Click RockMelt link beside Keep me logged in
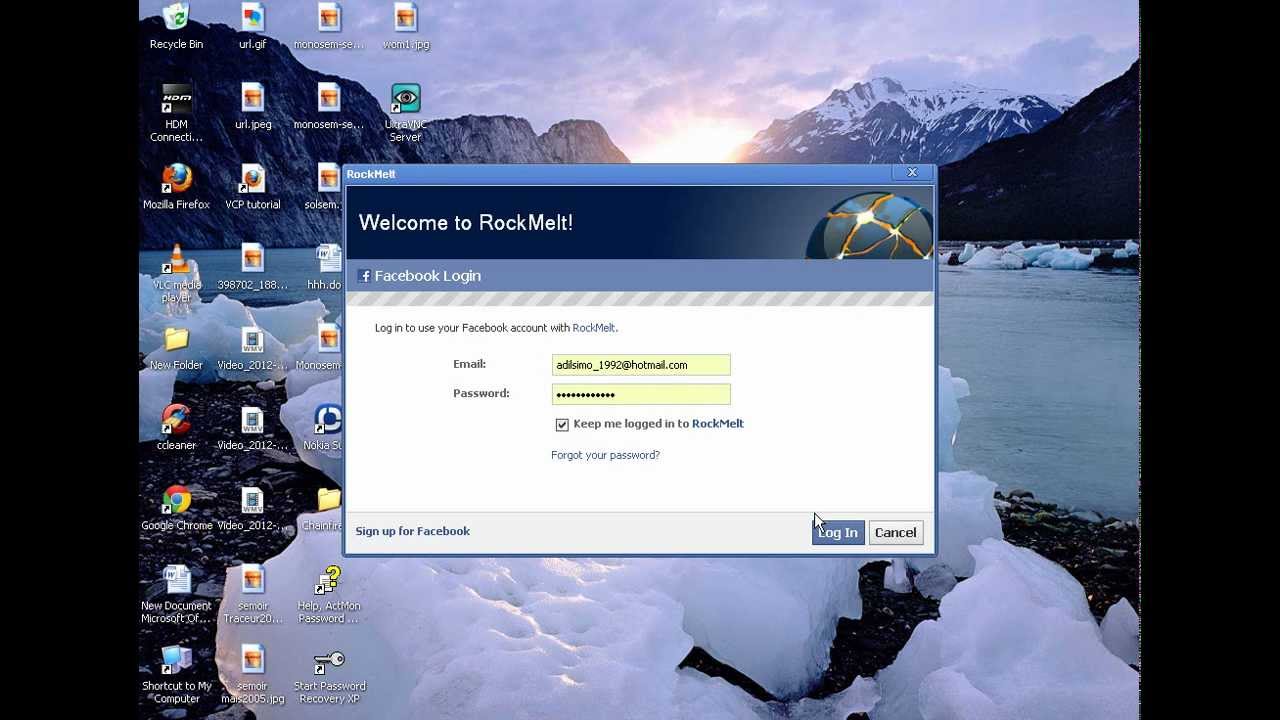The width and height of the screenshot is (1280, 720). pos(718,424)
